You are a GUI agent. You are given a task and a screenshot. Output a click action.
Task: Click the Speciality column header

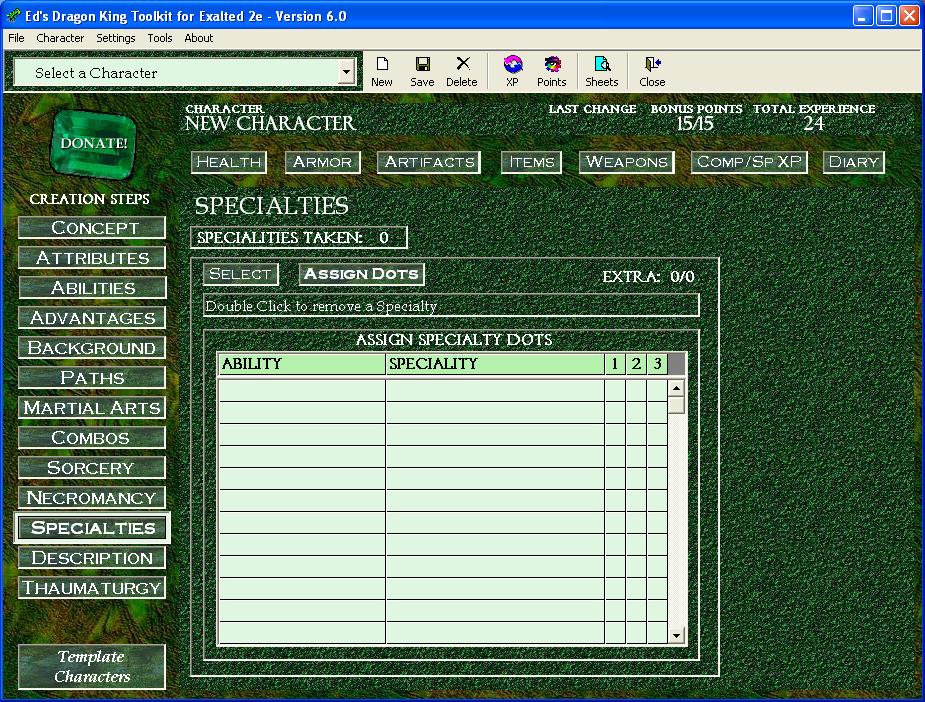point(495,364)
